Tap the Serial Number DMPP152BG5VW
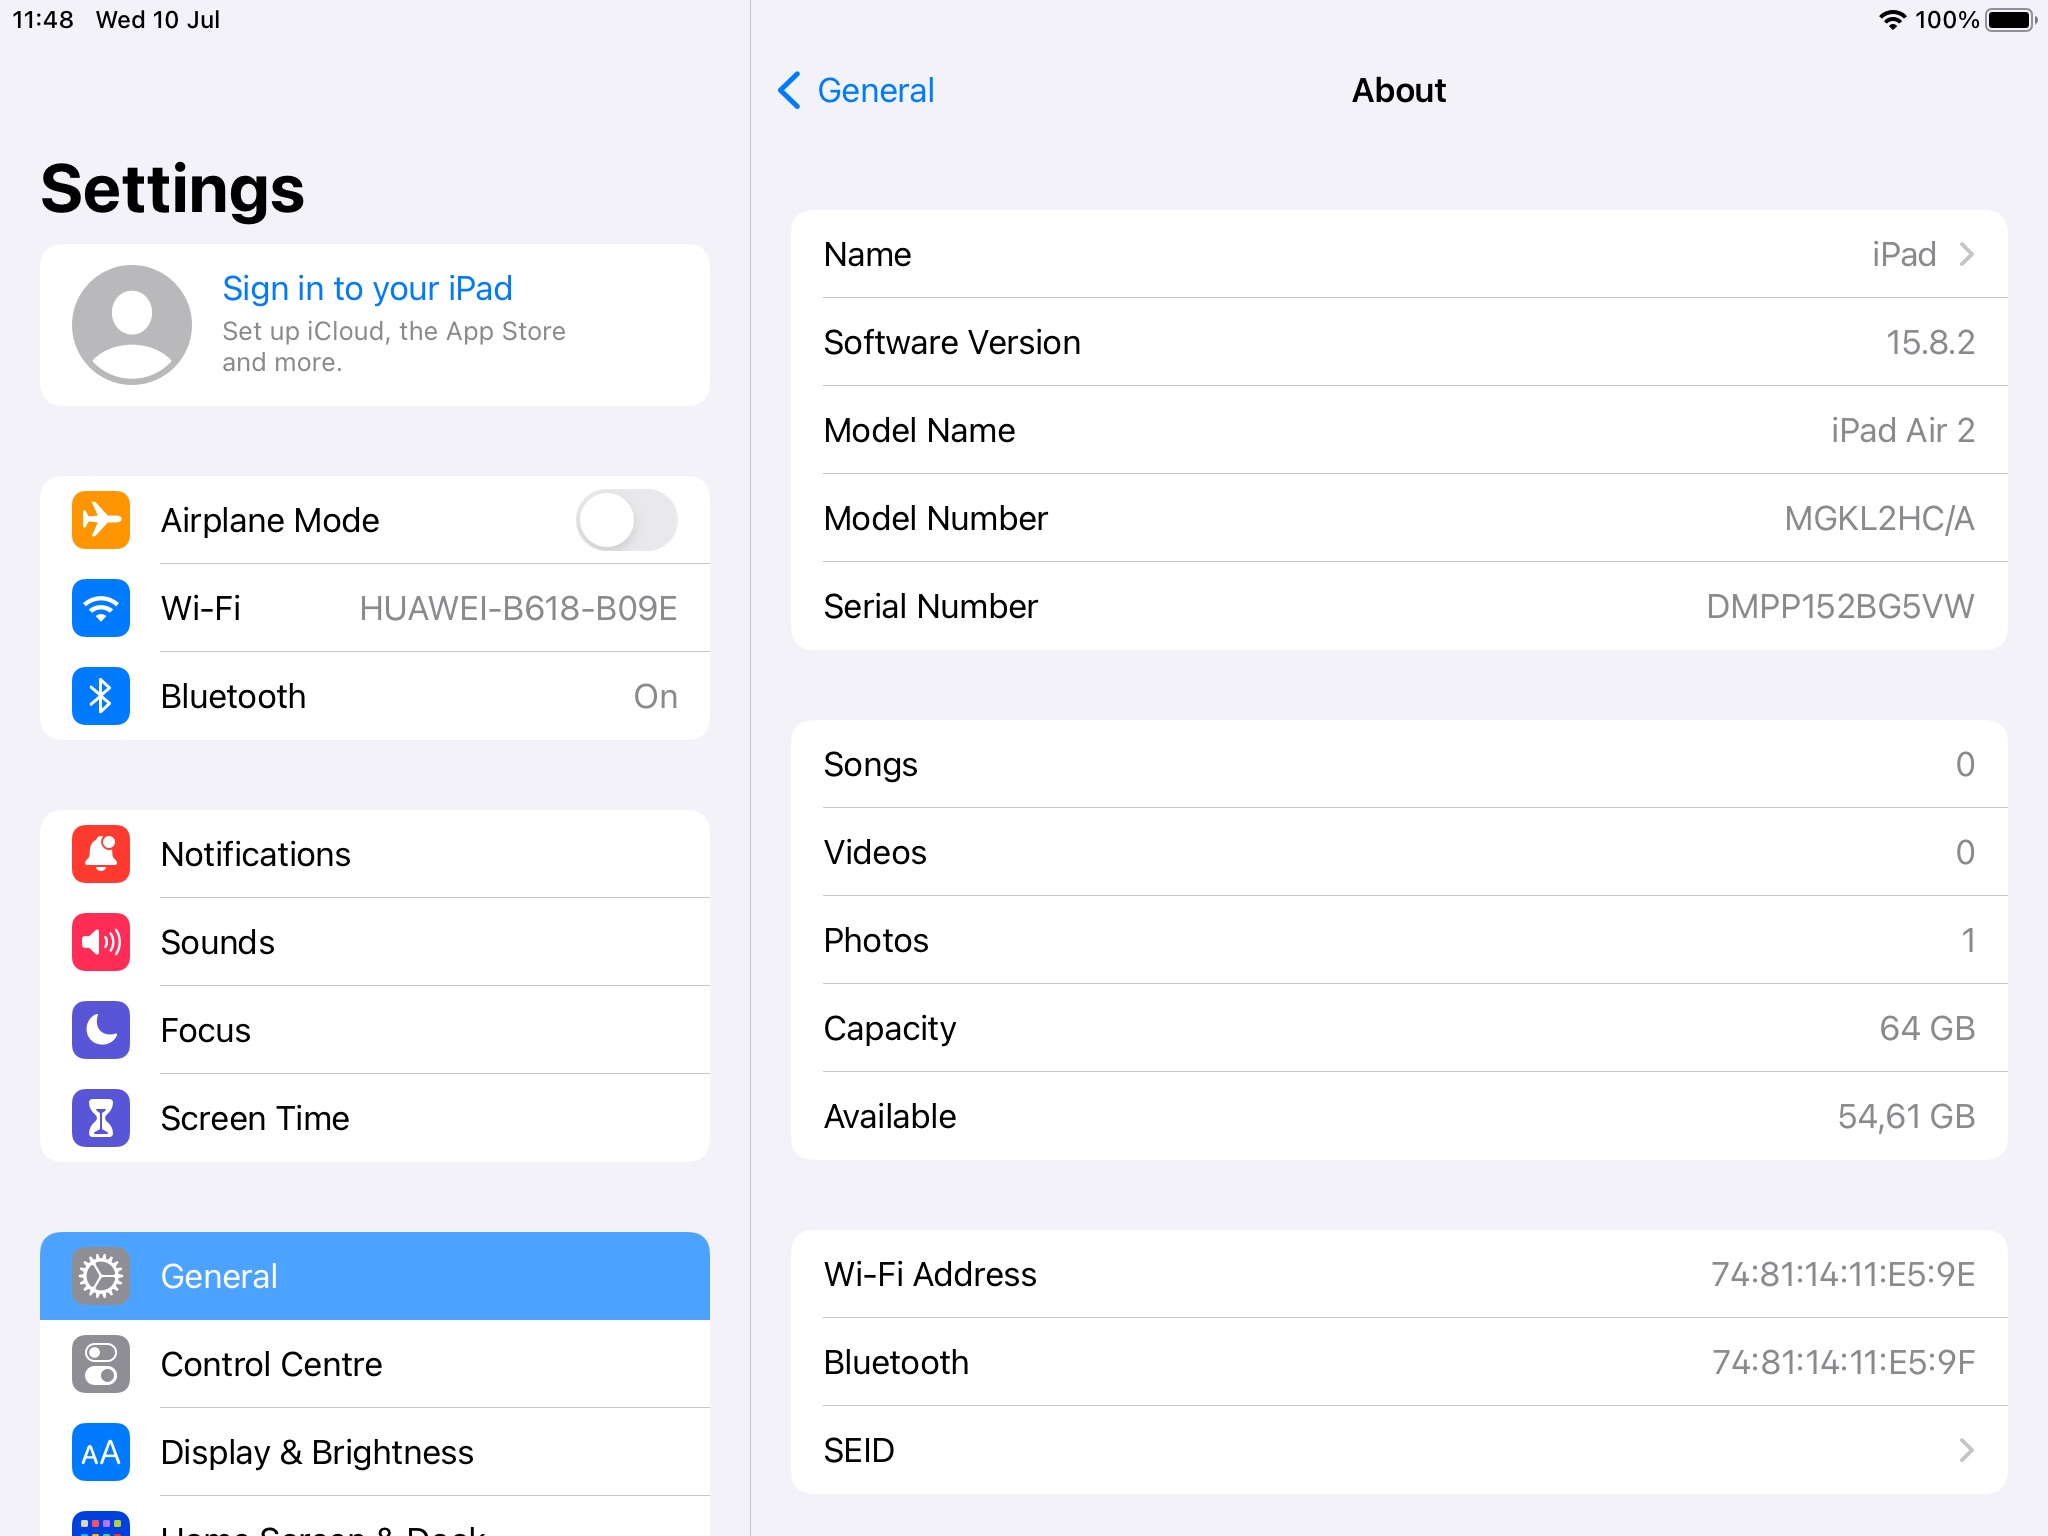2048x1536 pixels. (x=1840, y=606)
